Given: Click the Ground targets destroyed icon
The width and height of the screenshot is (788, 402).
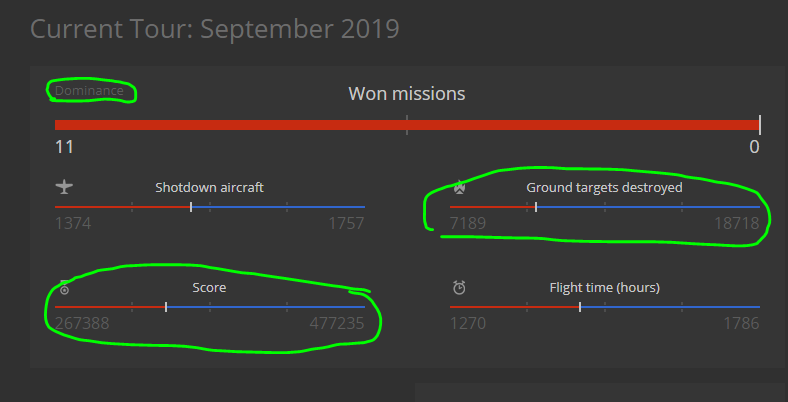Looking at the screenshot, I should (459, 187).
